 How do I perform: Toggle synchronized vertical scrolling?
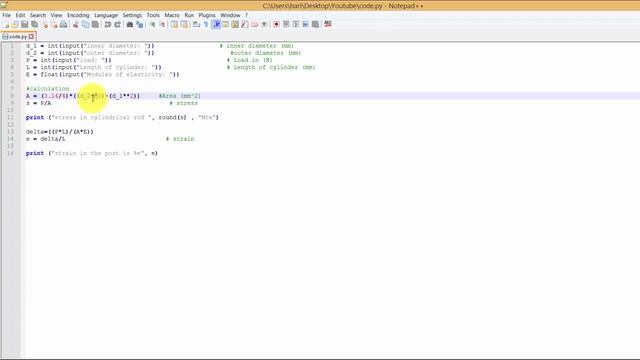(x=174, y=24)
